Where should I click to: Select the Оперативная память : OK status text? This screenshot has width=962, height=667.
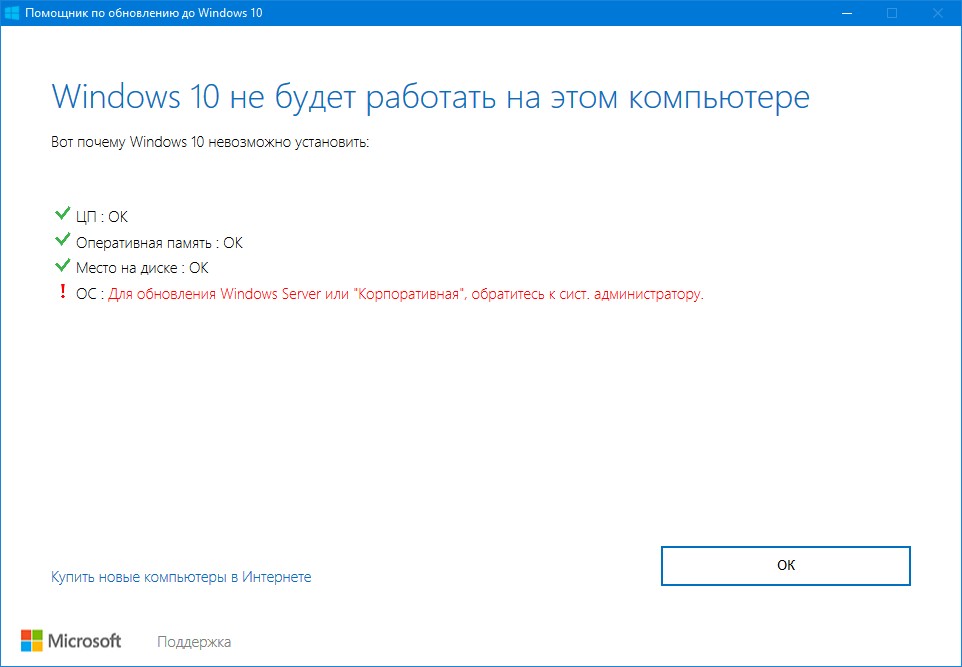click(x=159, y=242)
